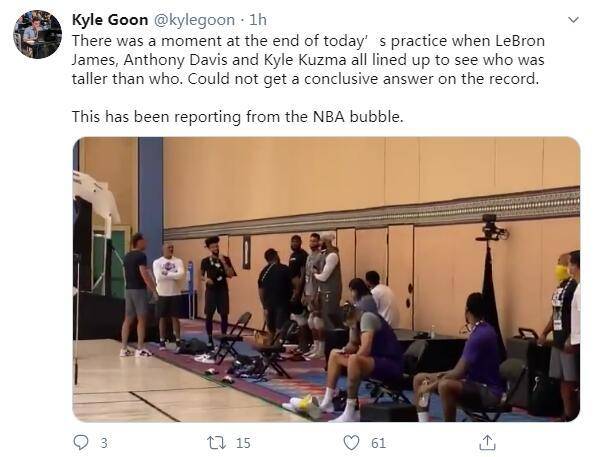Viewport: 594px width, 457px height.
Task: Click the 1h timestamp link
Action: click(x=258, y=20)
